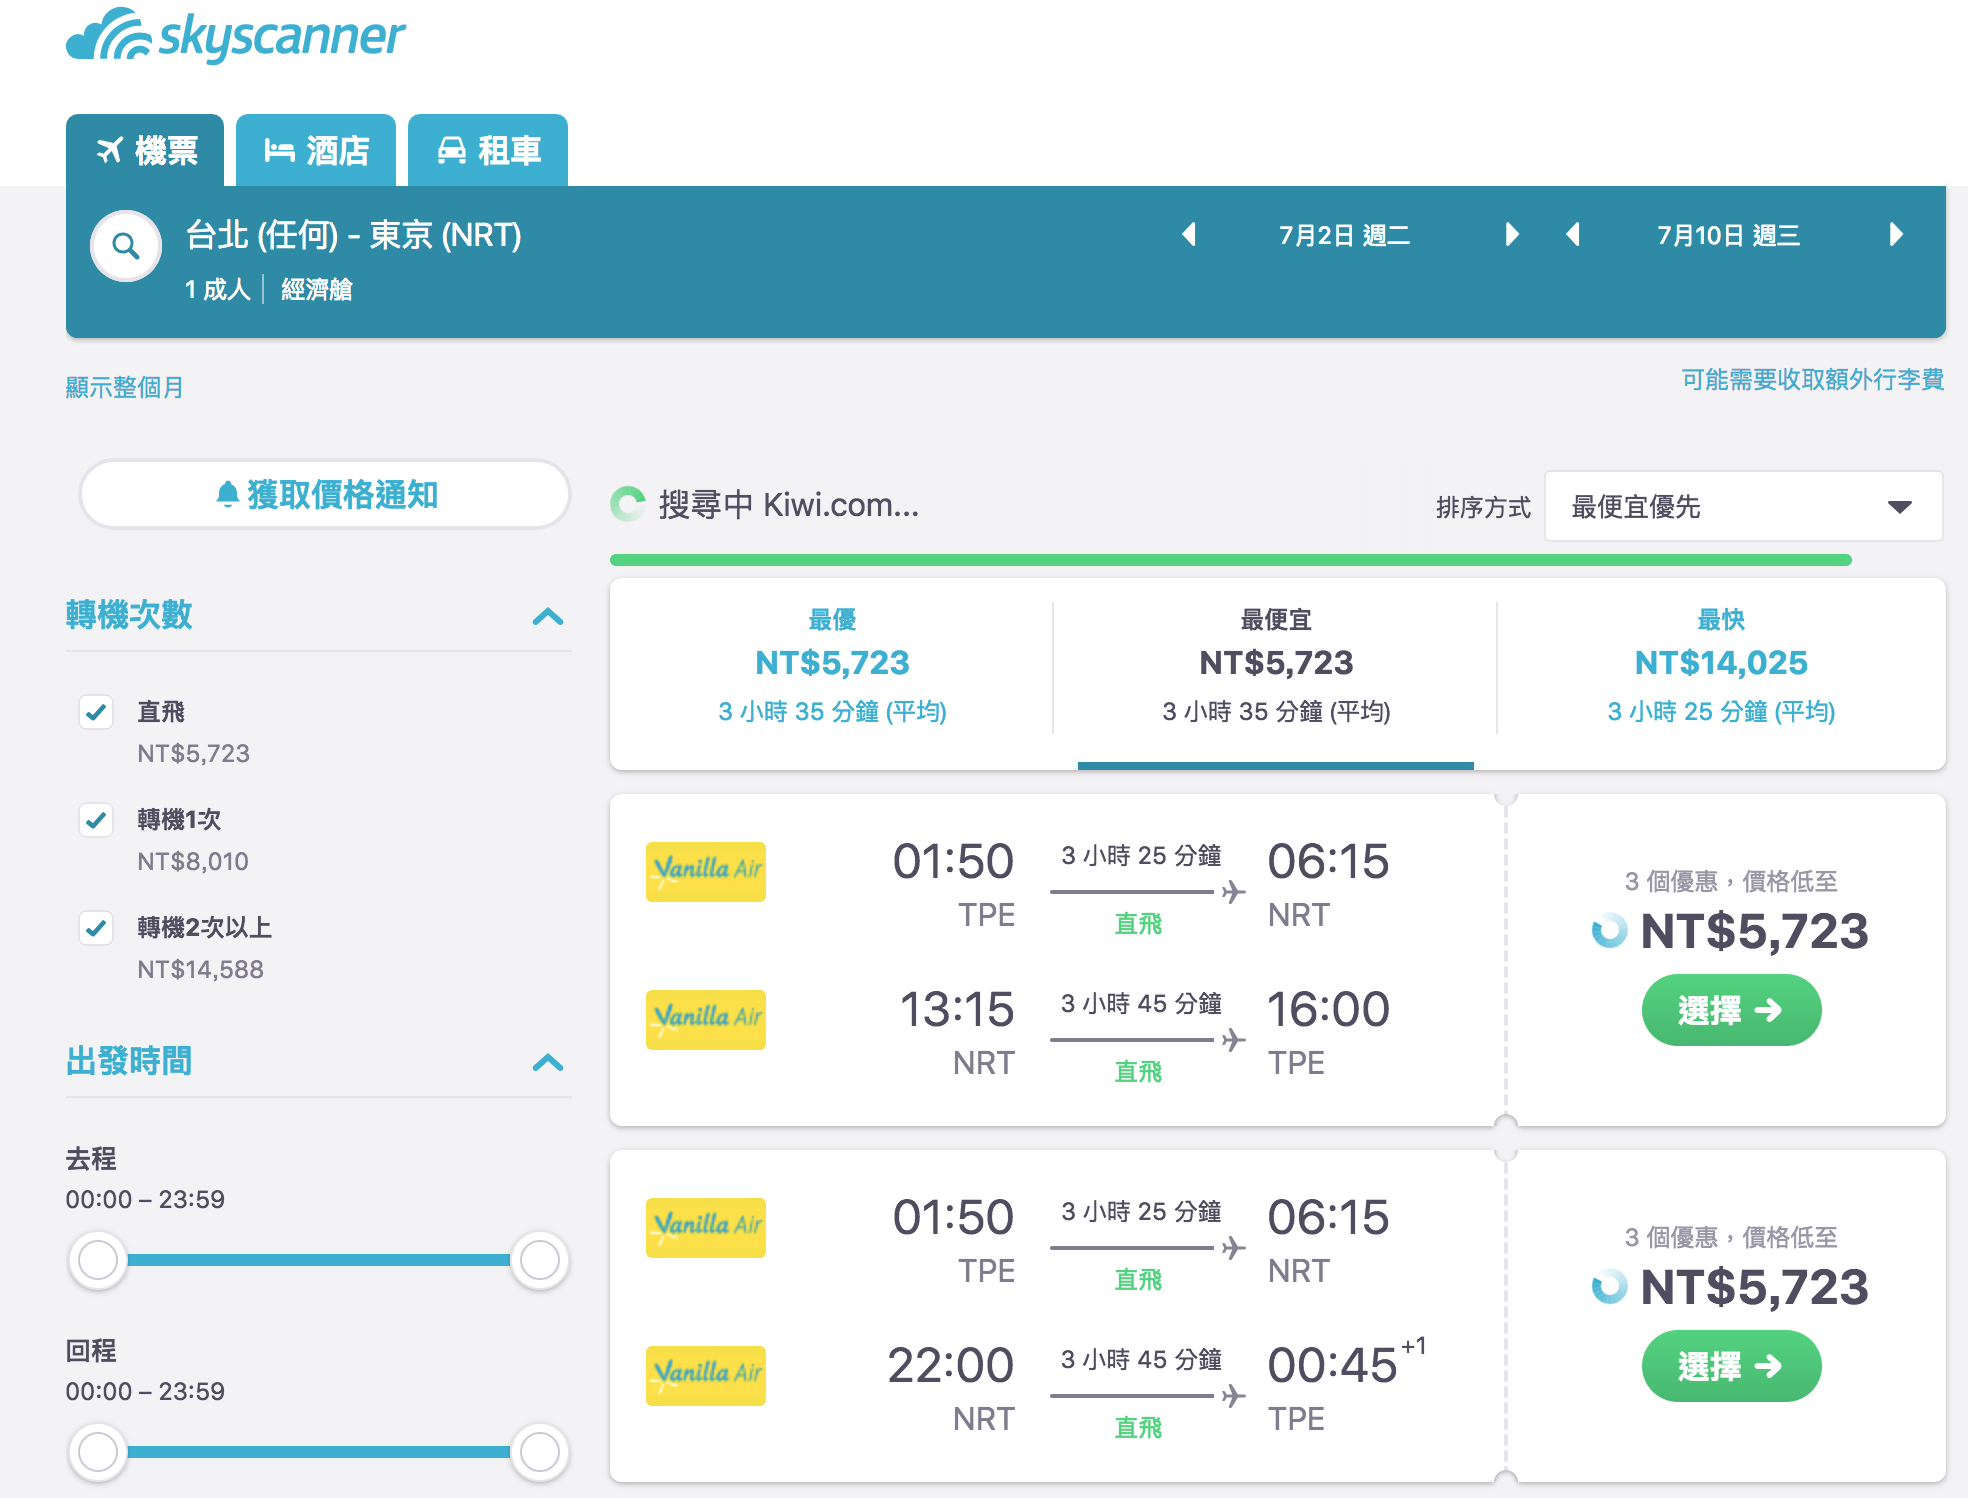Click 去程 slider right handle

tap(540, 1260)
